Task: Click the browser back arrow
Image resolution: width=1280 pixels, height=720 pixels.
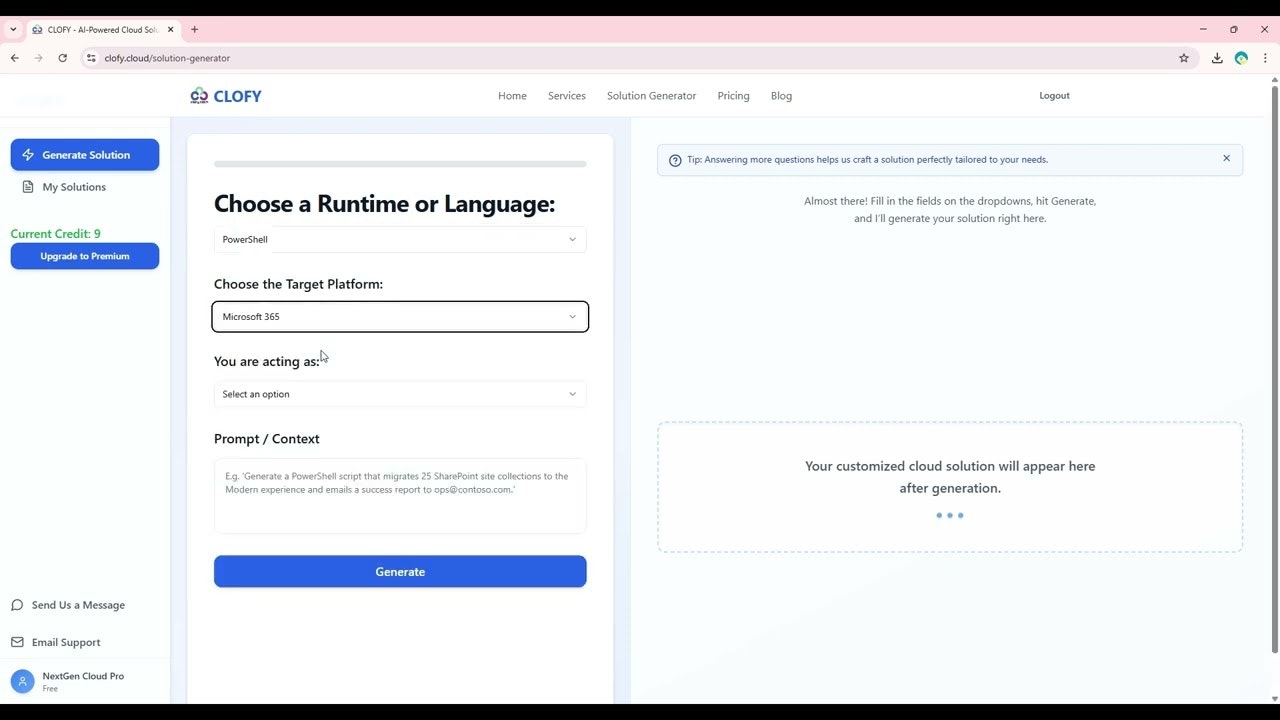Action: (14, 58)
